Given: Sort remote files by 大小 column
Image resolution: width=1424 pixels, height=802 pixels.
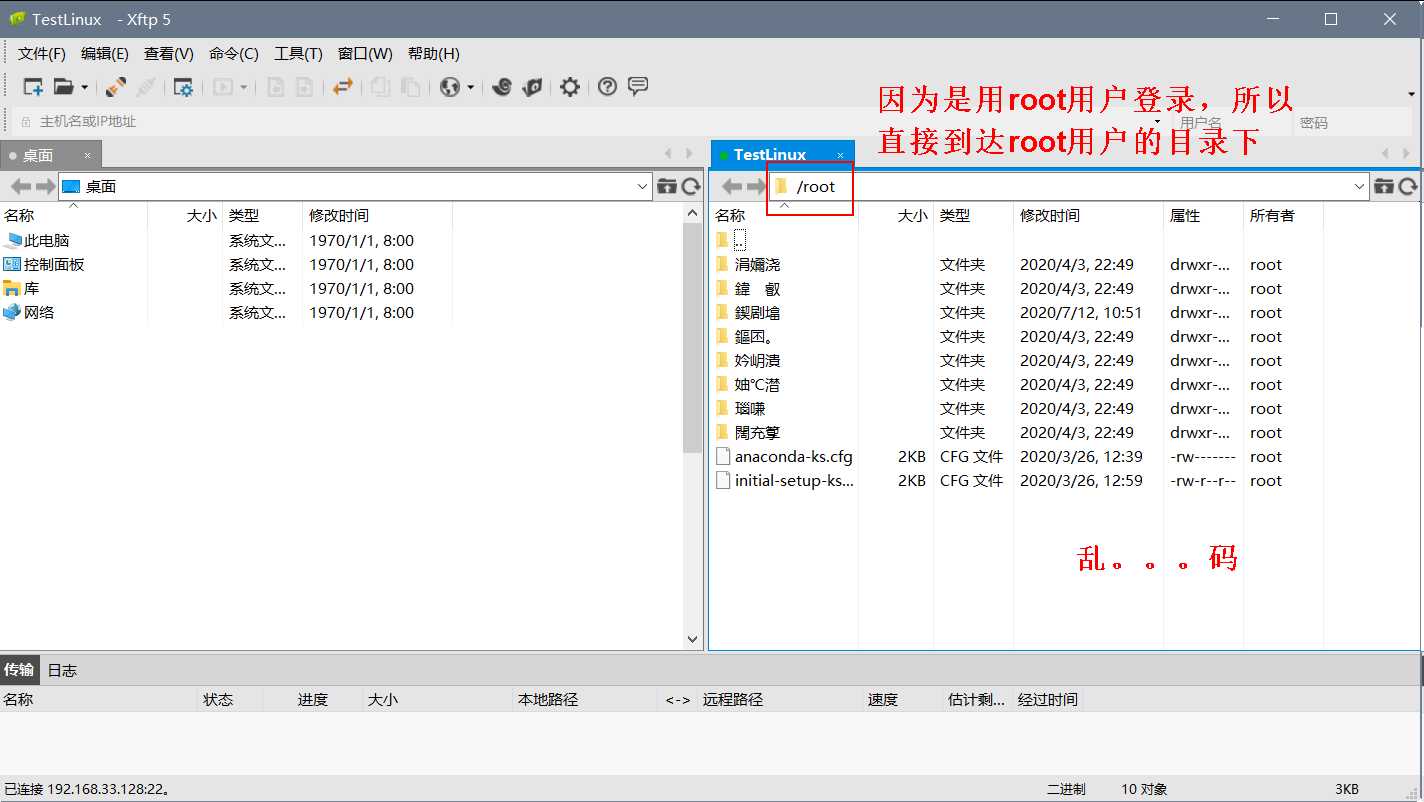Looking at the screenshot, I should [x=896, y=215].
